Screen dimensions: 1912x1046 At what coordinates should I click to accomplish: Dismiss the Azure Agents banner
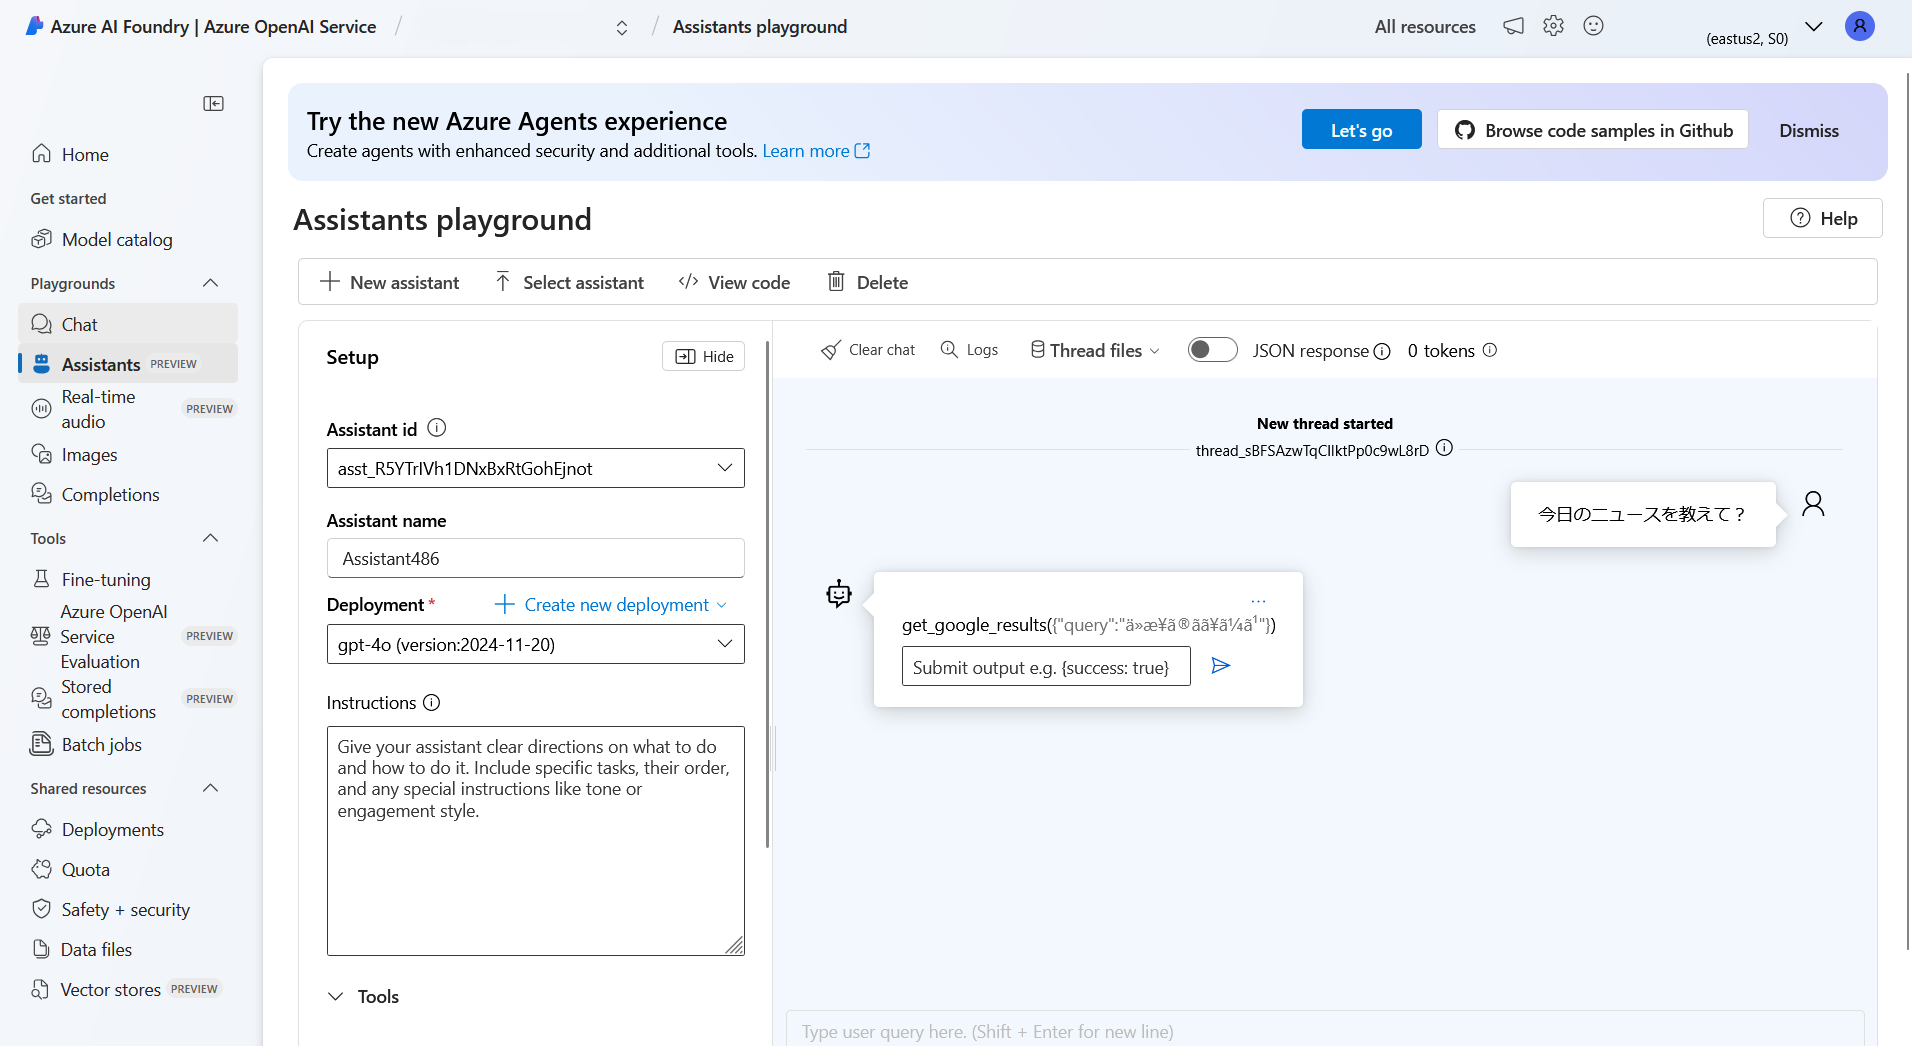click(1808, 130)
